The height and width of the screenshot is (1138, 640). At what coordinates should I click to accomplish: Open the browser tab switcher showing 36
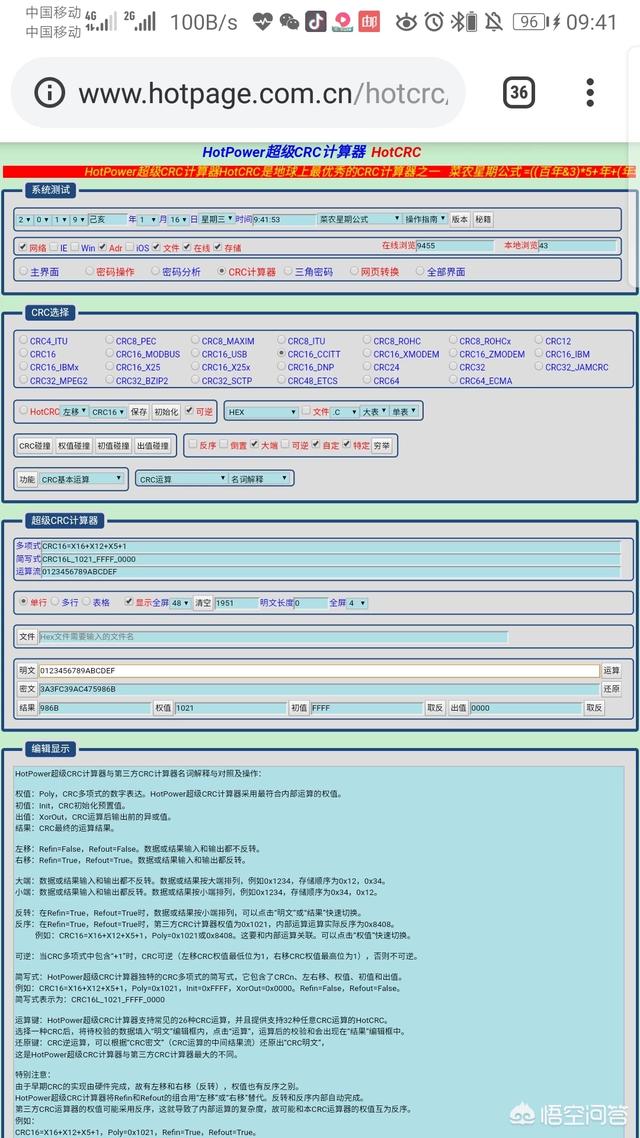coord(518,92)
